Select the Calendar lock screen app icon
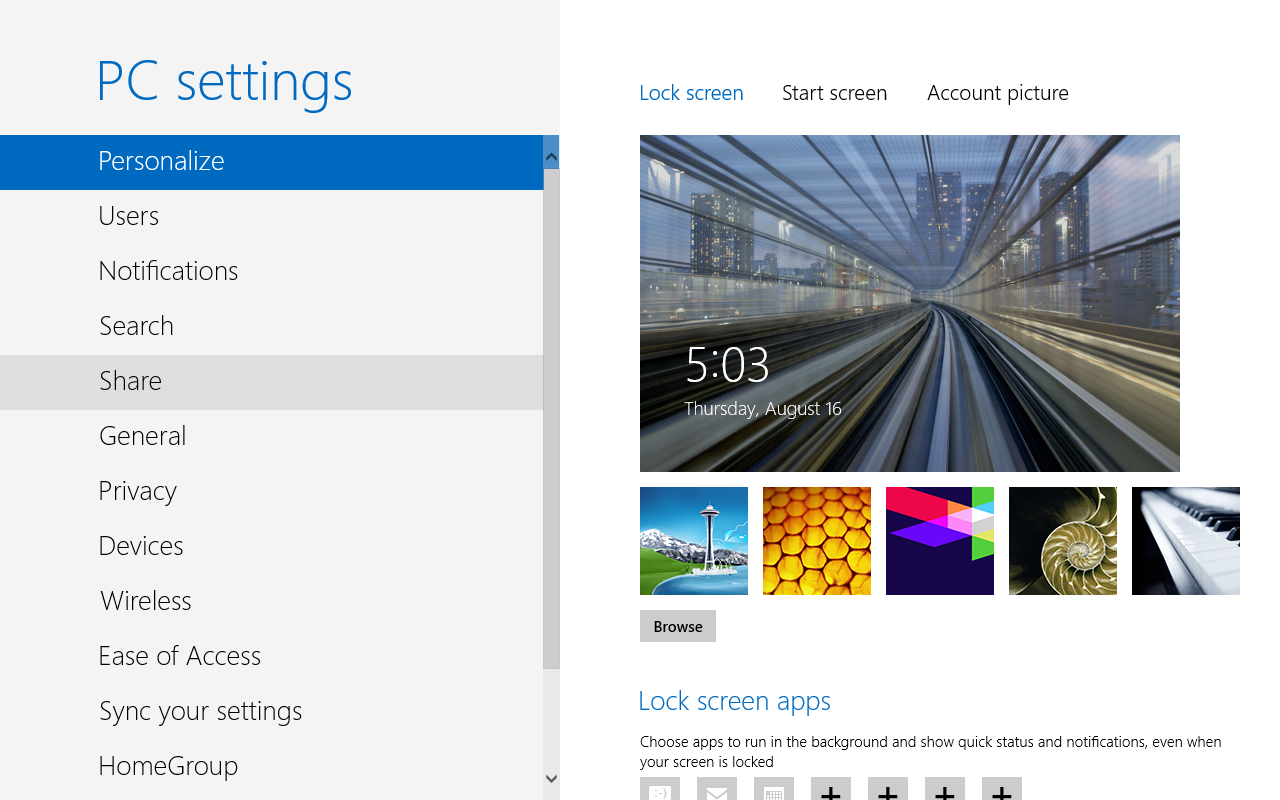This screenshot has width=1280, height=800. [773, 791]
